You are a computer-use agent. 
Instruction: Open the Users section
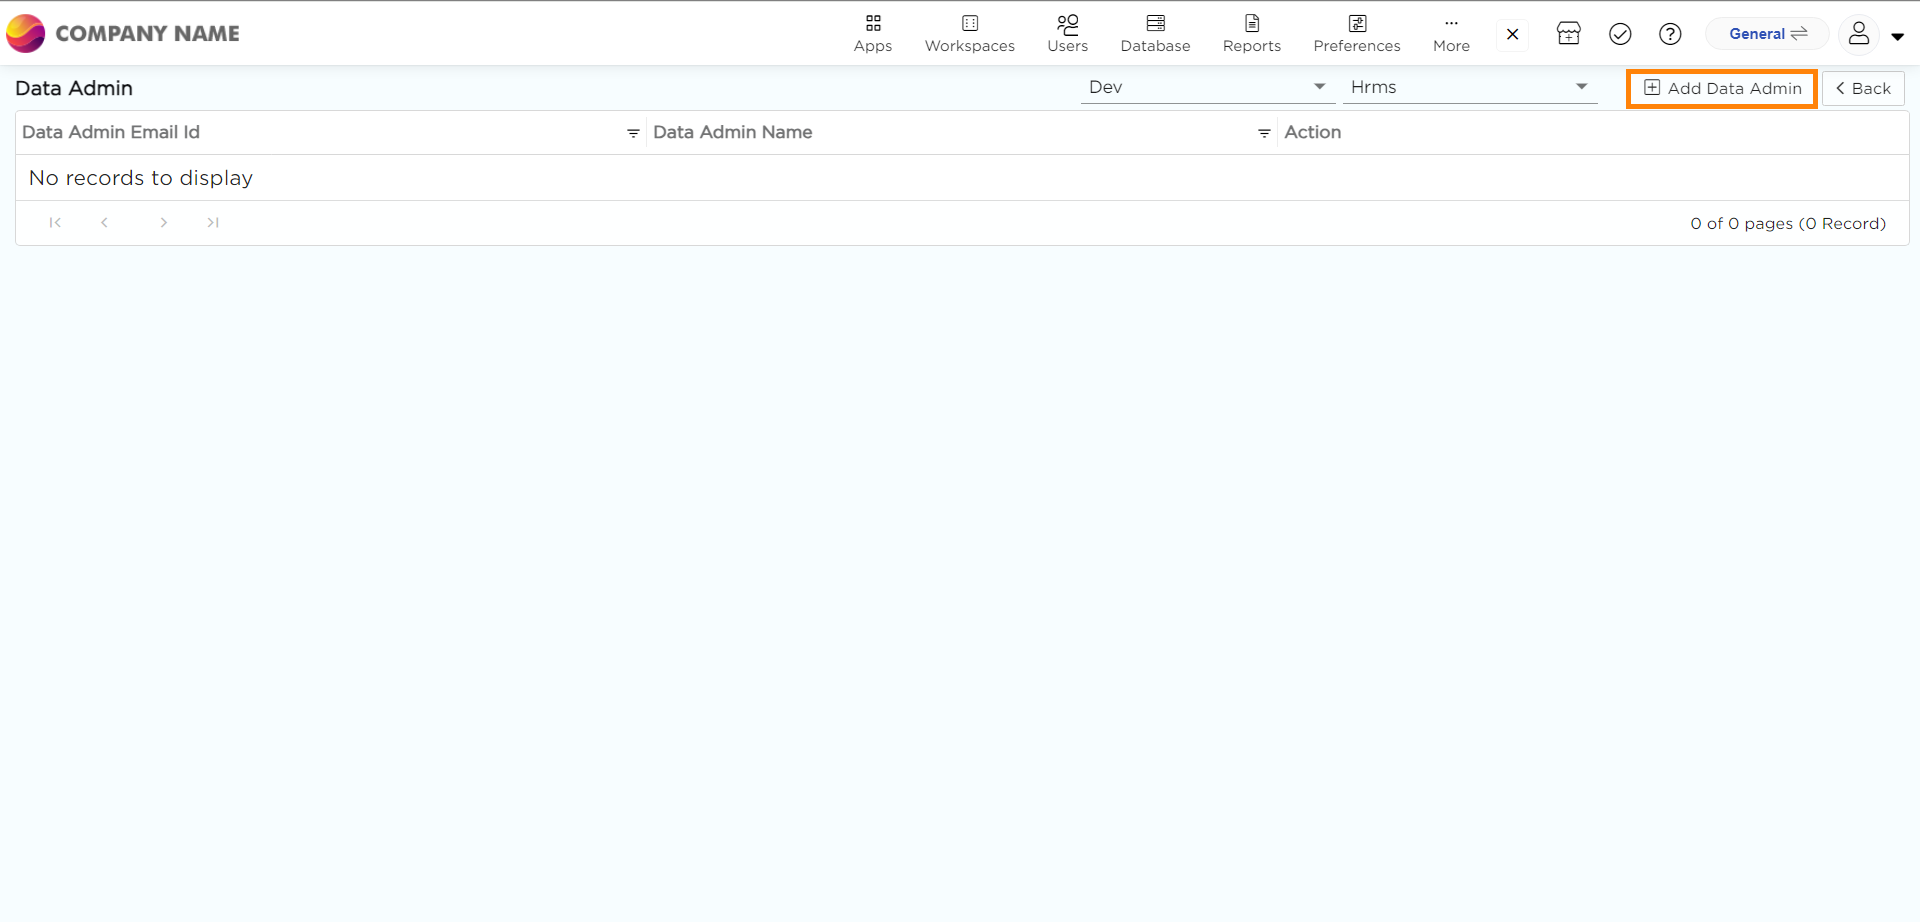tap(1067, 33)
